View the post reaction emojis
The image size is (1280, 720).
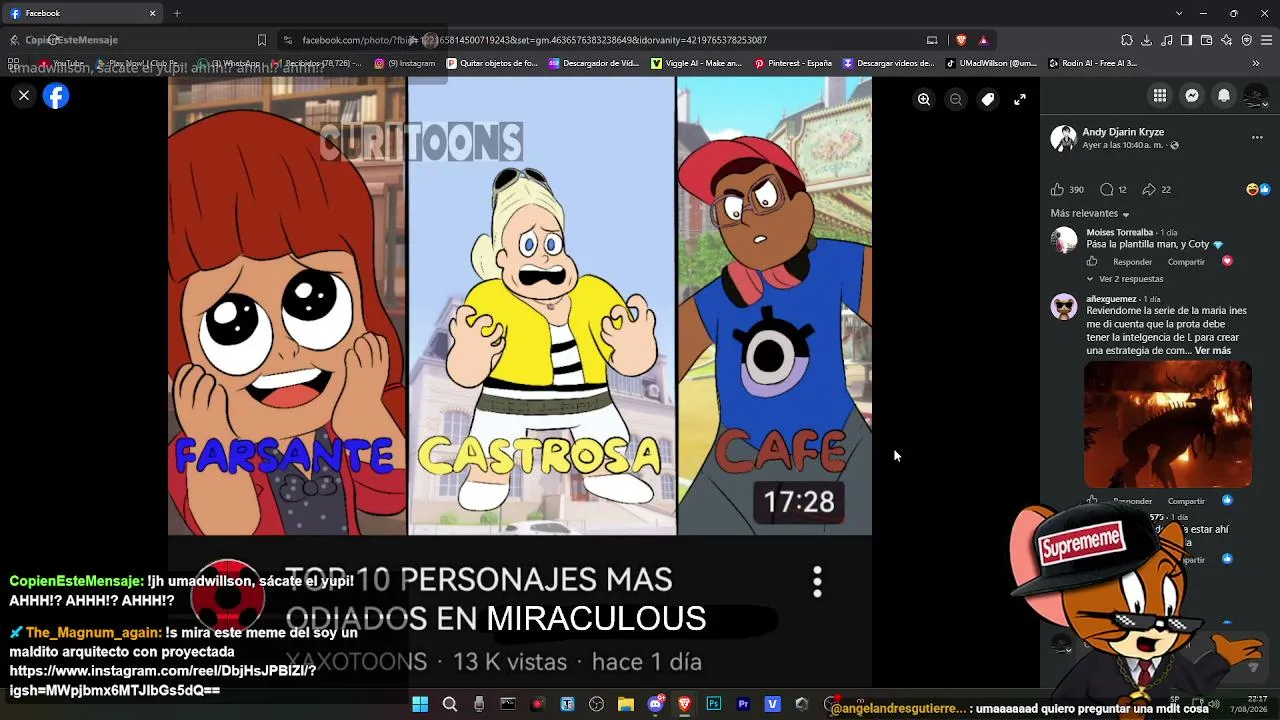point(1258,189)
